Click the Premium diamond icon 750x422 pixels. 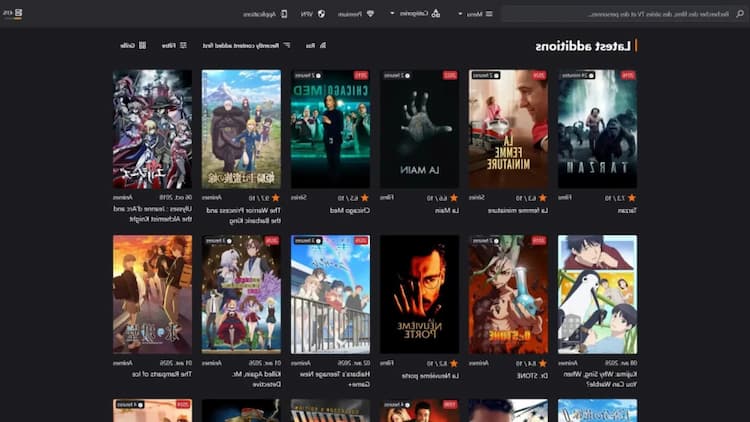pyautogui.click(x=370, y=14)
